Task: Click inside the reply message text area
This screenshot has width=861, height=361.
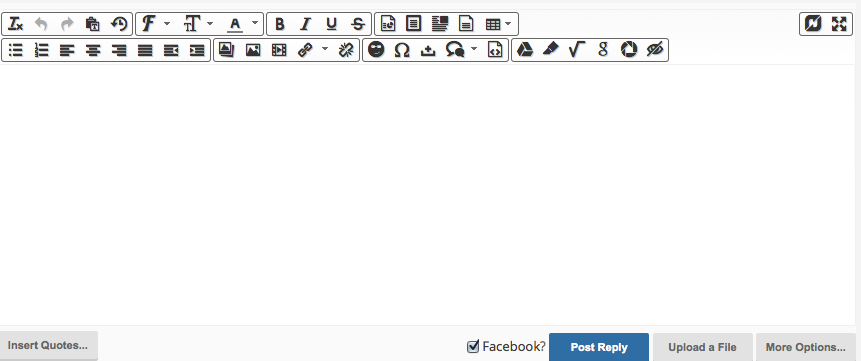Action: 428,195
